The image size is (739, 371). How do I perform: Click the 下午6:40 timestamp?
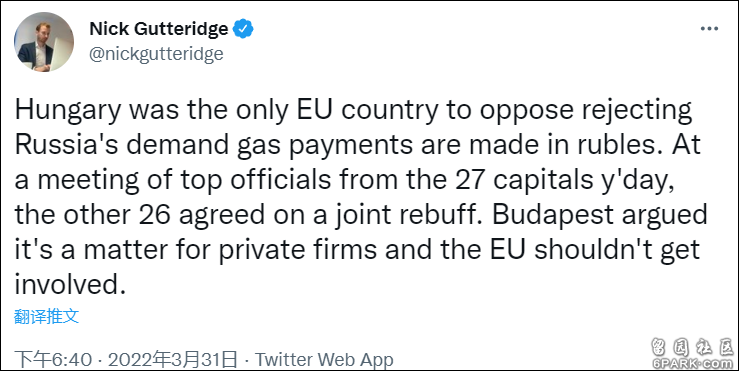click(x=53, y=361)
